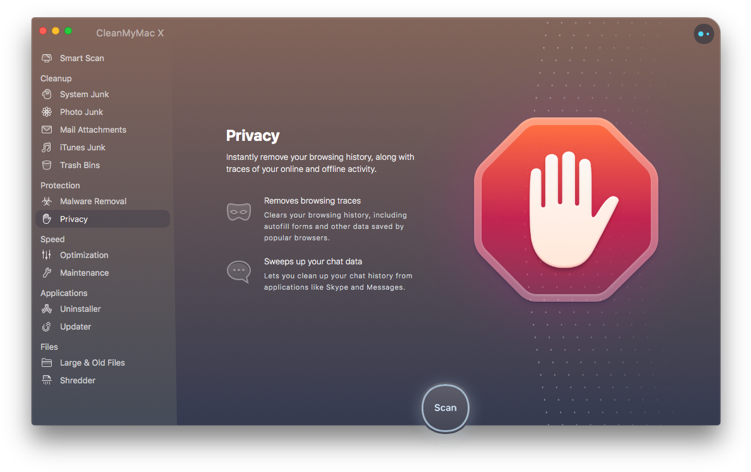751x472 pixels.
Task: Click the Large & Old Files folder icon
Action: click(46, 362)
